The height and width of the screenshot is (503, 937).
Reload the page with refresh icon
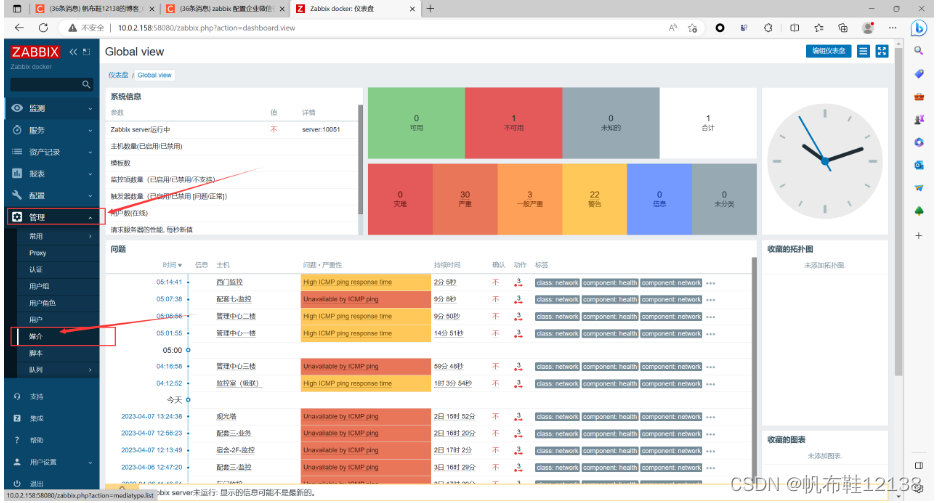(43, 27)
